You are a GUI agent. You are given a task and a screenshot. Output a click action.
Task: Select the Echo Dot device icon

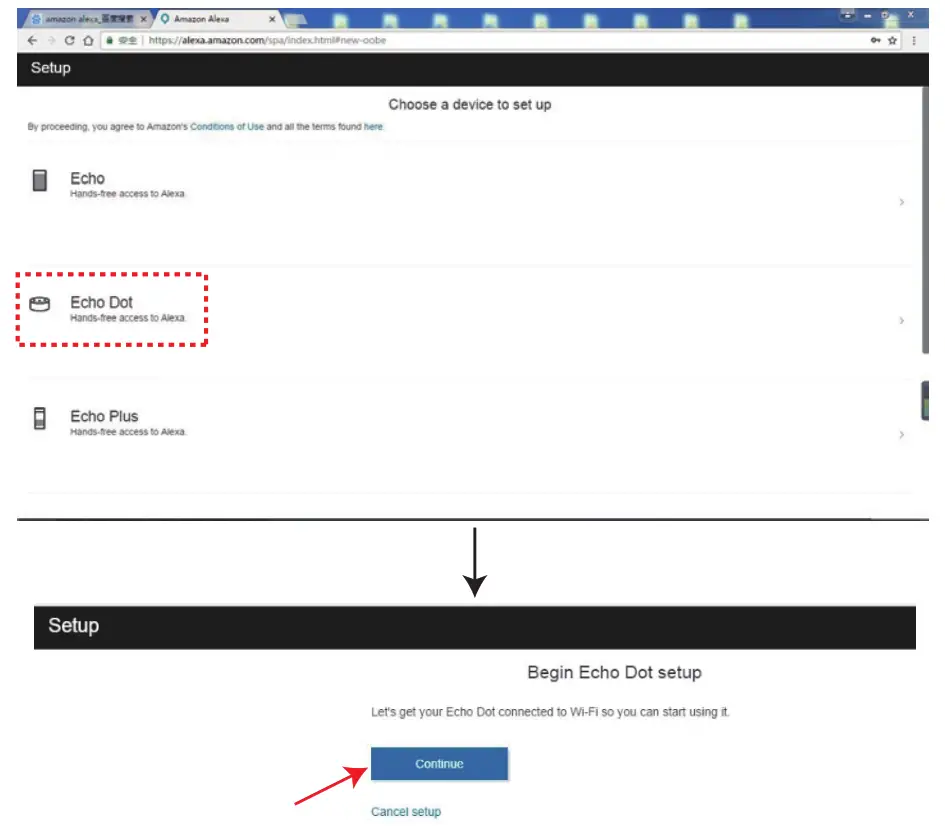pos(40,304)
